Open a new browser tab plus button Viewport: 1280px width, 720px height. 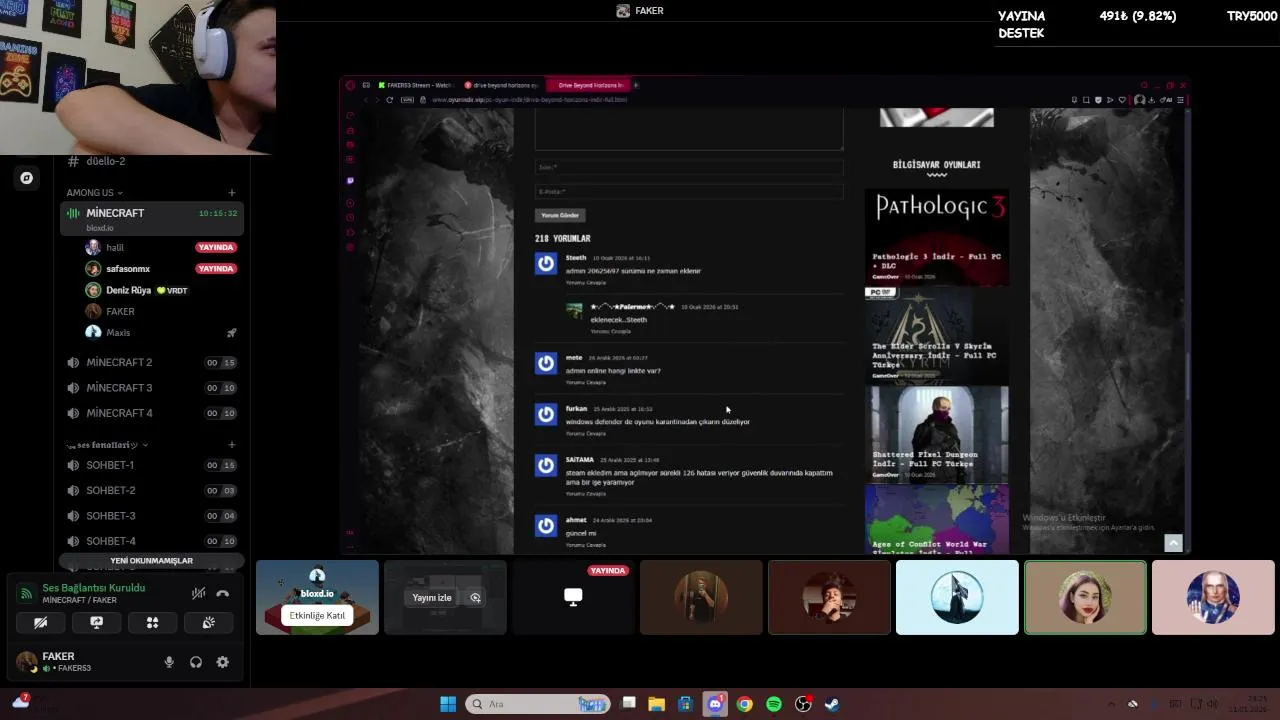coord(636,85)
